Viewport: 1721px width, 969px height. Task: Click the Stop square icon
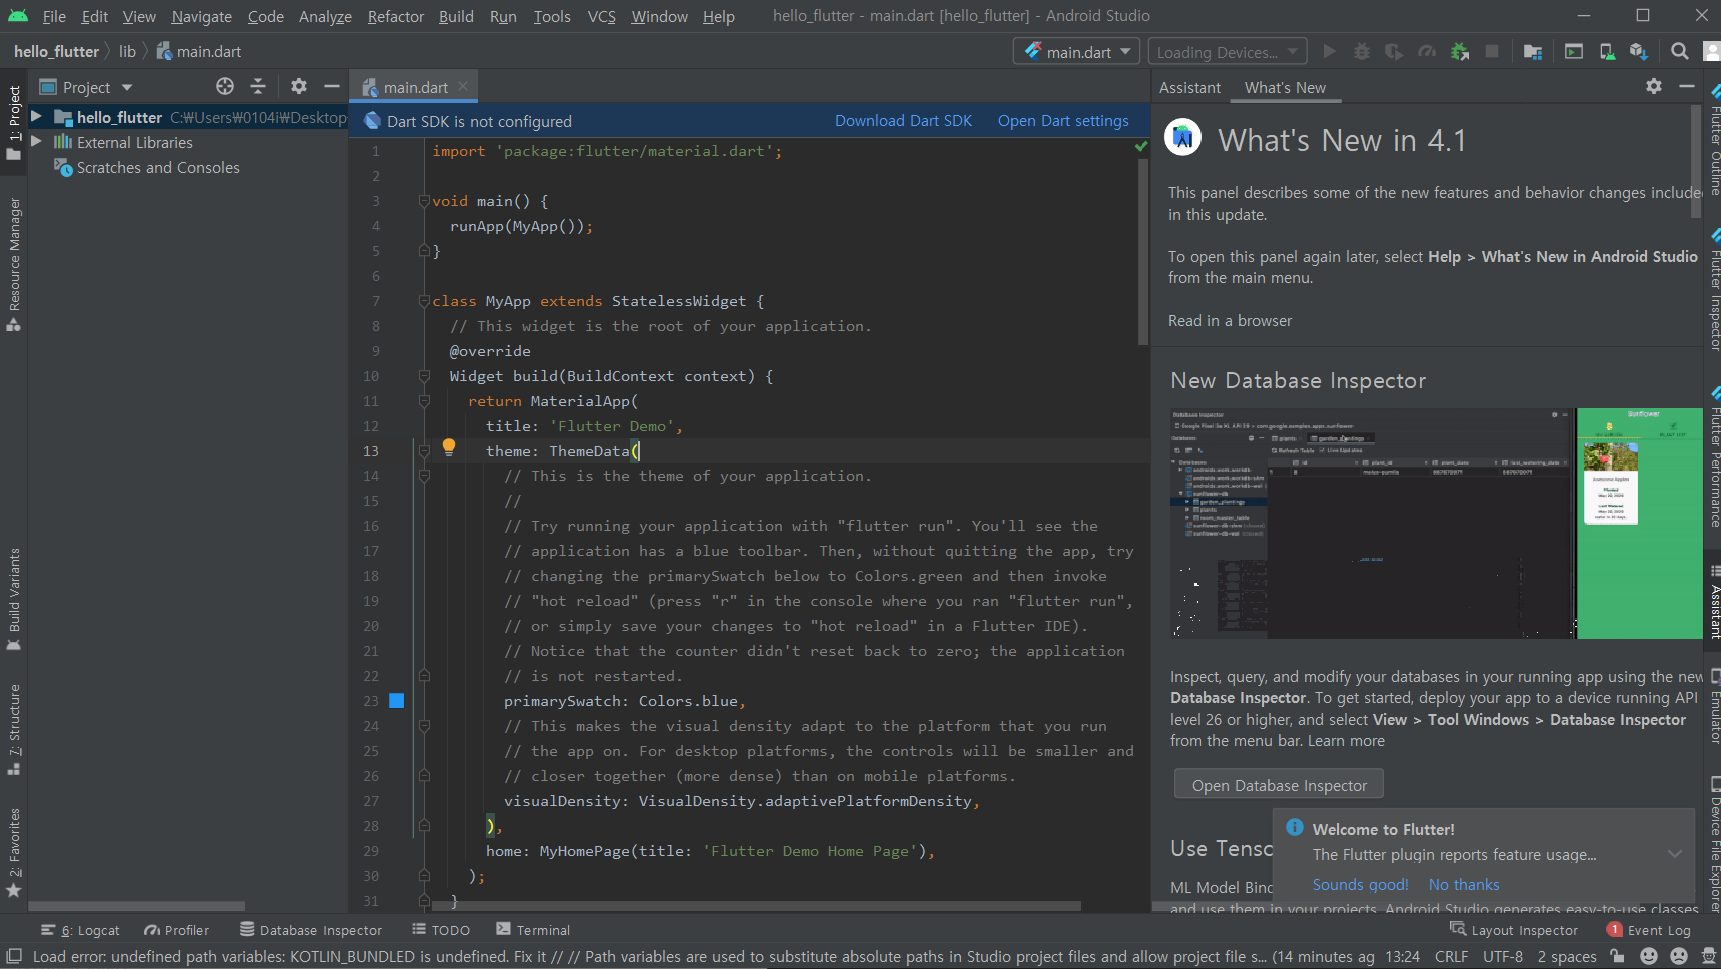point(1492,52)
